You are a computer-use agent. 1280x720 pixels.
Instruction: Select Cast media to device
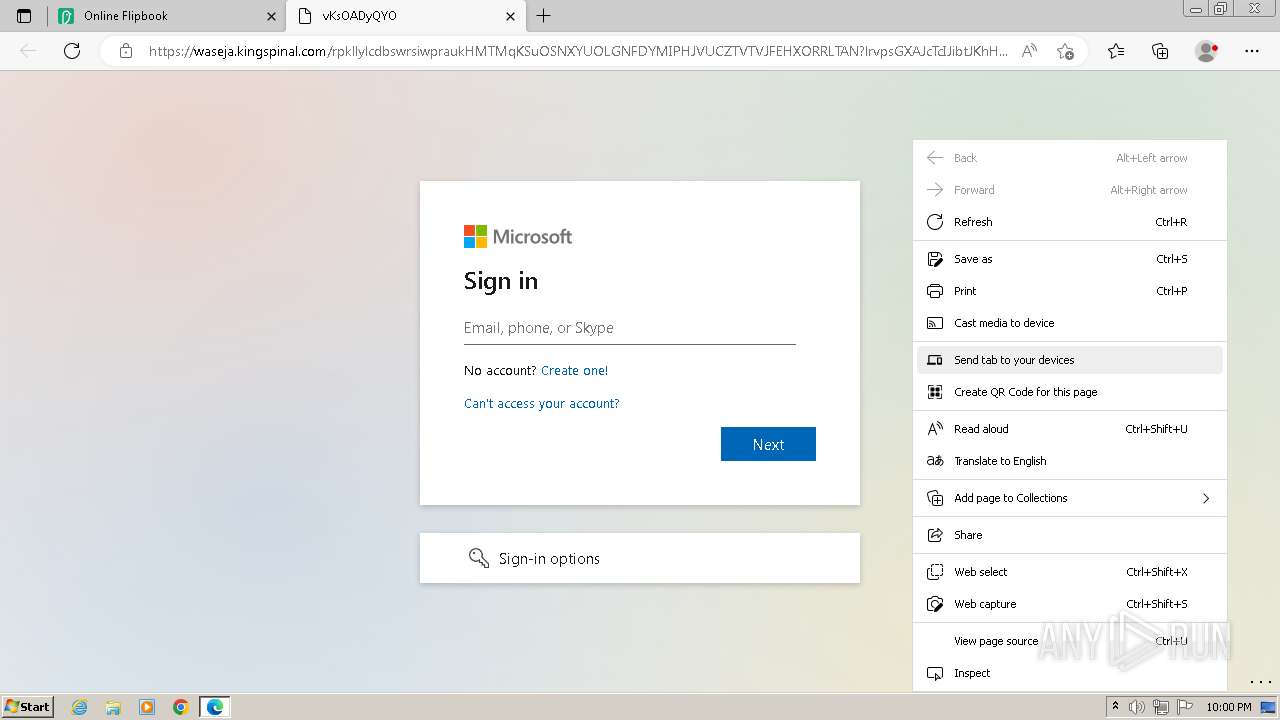tap(1070, 323)
